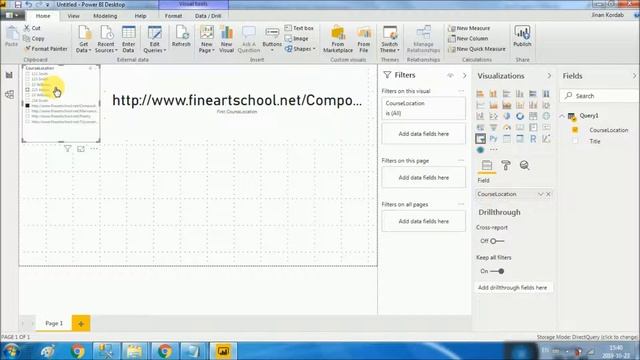The height and width of the screenshot is (360, 640).
Task: Open the CourseLocation field well dropdown
Action: click(540, 194)
